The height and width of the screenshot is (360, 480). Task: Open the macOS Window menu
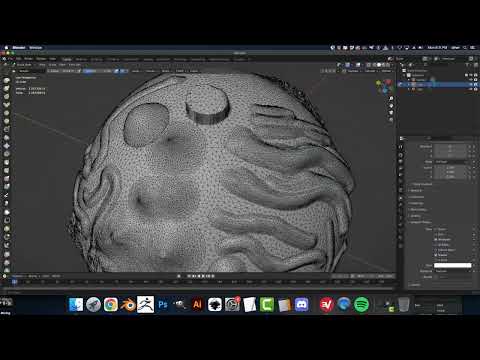[35, 48]
